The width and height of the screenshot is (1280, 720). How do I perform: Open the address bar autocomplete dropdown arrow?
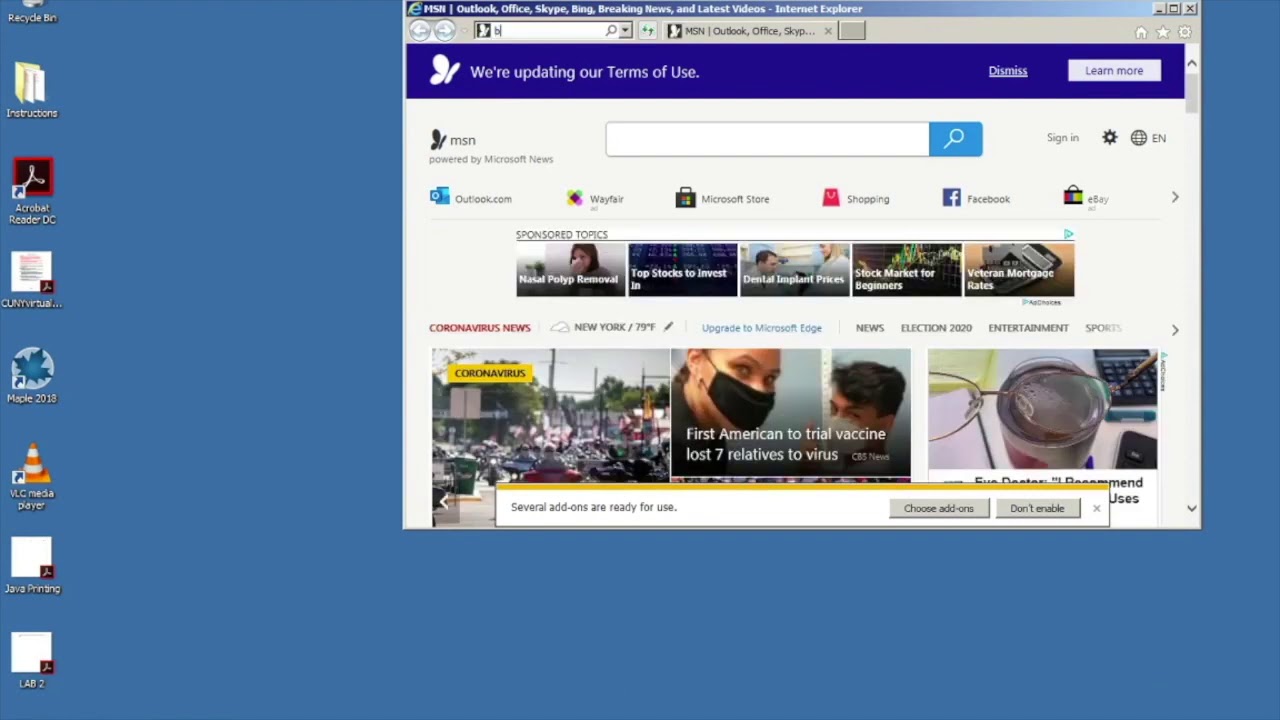pos(625,31)
